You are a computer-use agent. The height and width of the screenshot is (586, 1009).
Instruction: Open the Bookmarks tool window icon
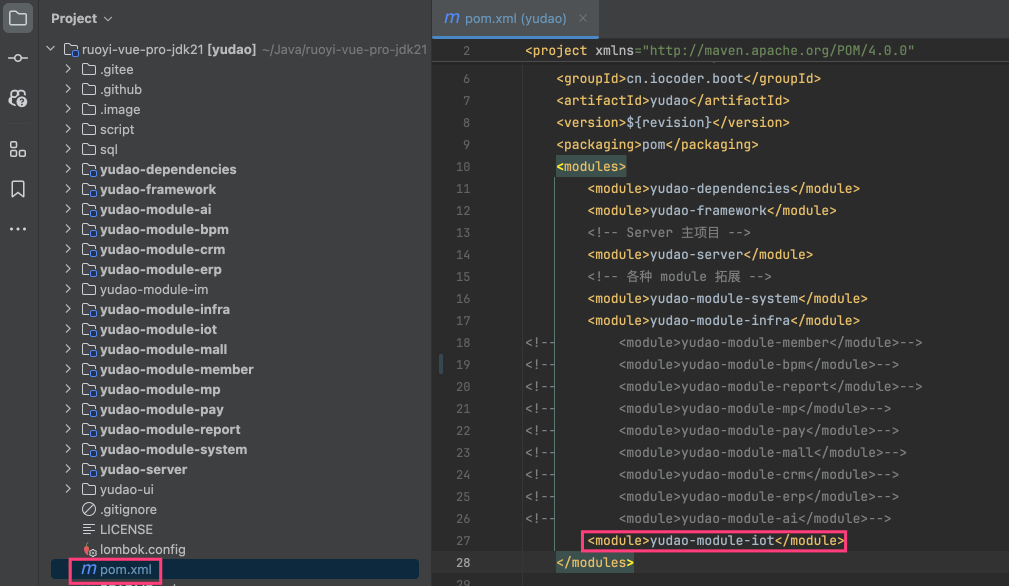pos(18,189)
